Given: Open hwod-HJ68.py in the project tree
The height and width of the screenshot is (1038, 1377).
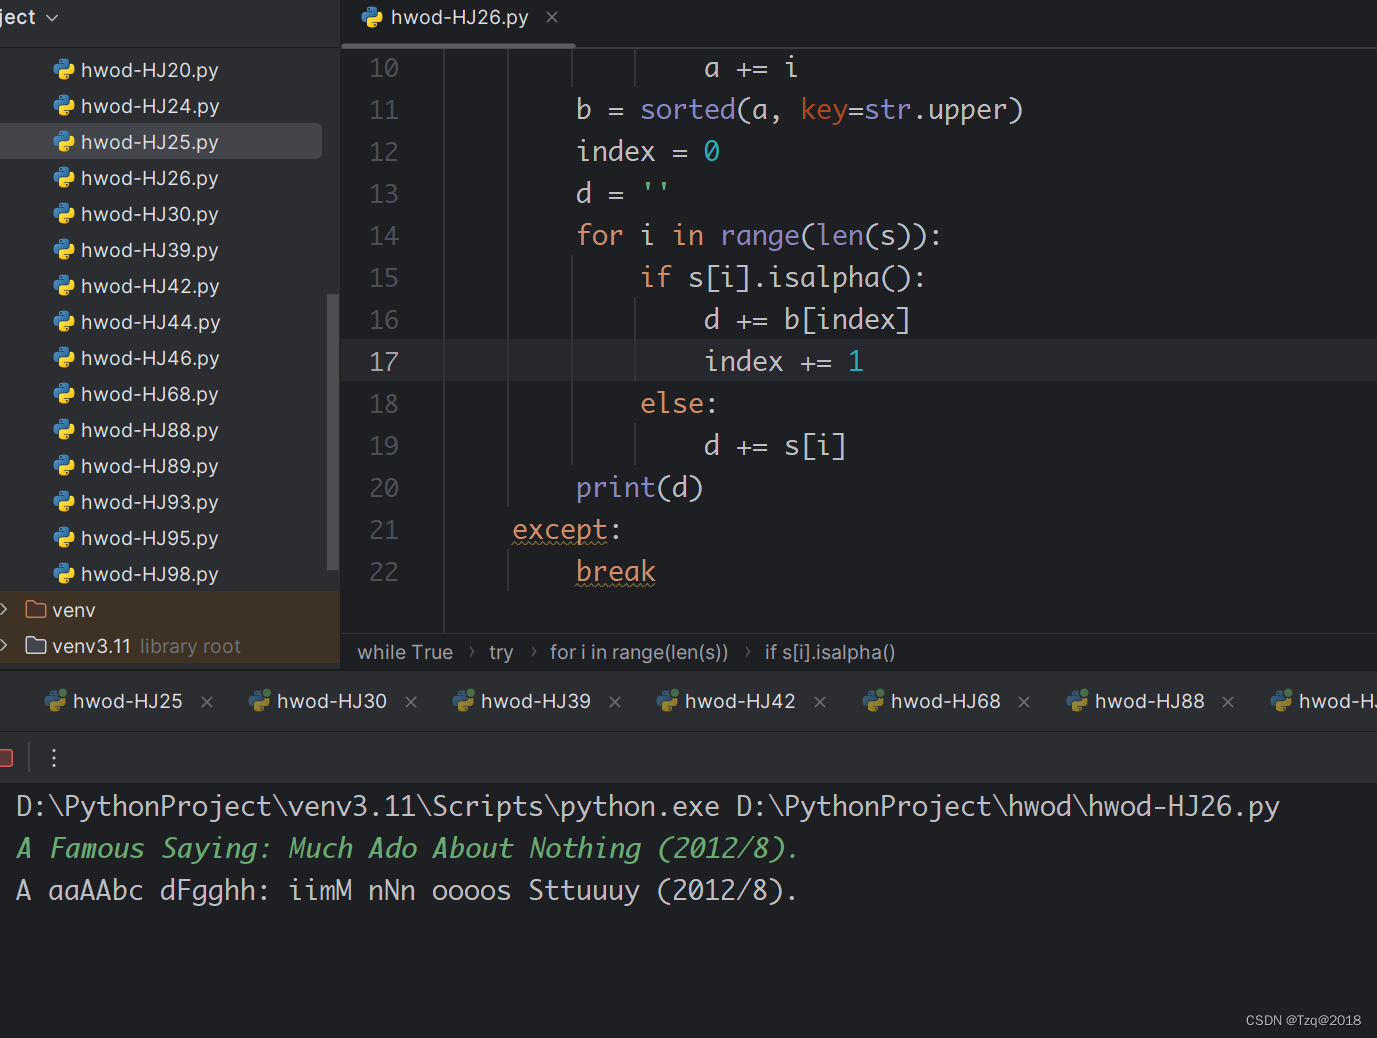Looking at the screenshot, I should (x=149, y=394).
